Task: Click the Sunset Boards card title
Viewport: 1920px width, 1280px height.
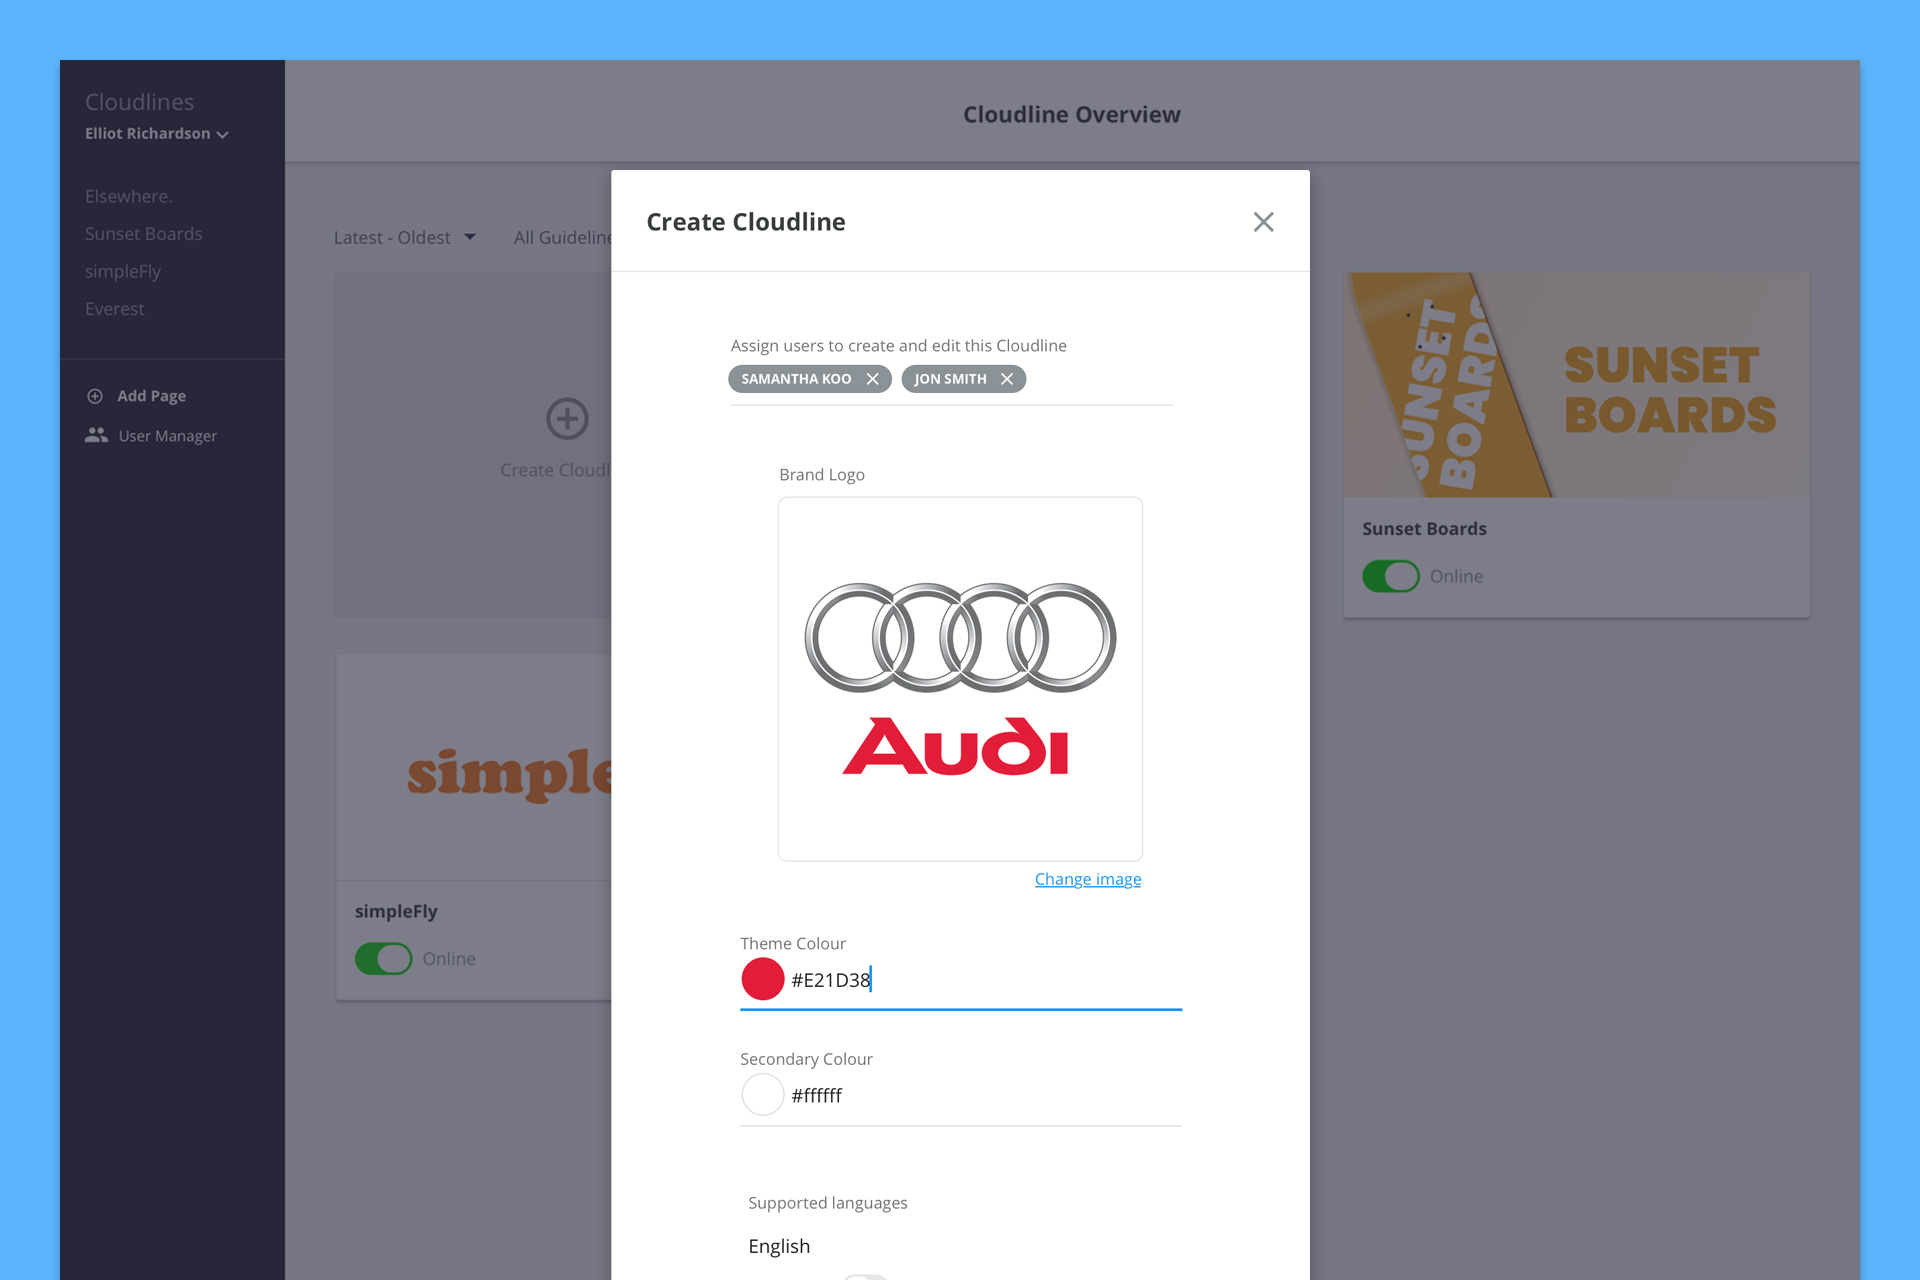Action: point(1424,529)
